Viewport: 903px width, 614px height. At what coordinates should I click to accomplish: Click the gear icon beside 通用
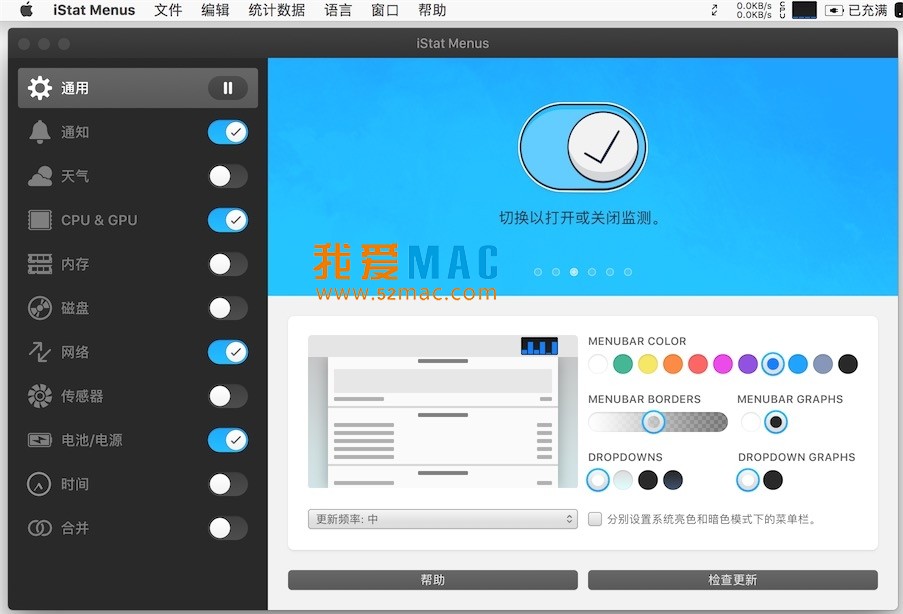click(x=40, y=88)
